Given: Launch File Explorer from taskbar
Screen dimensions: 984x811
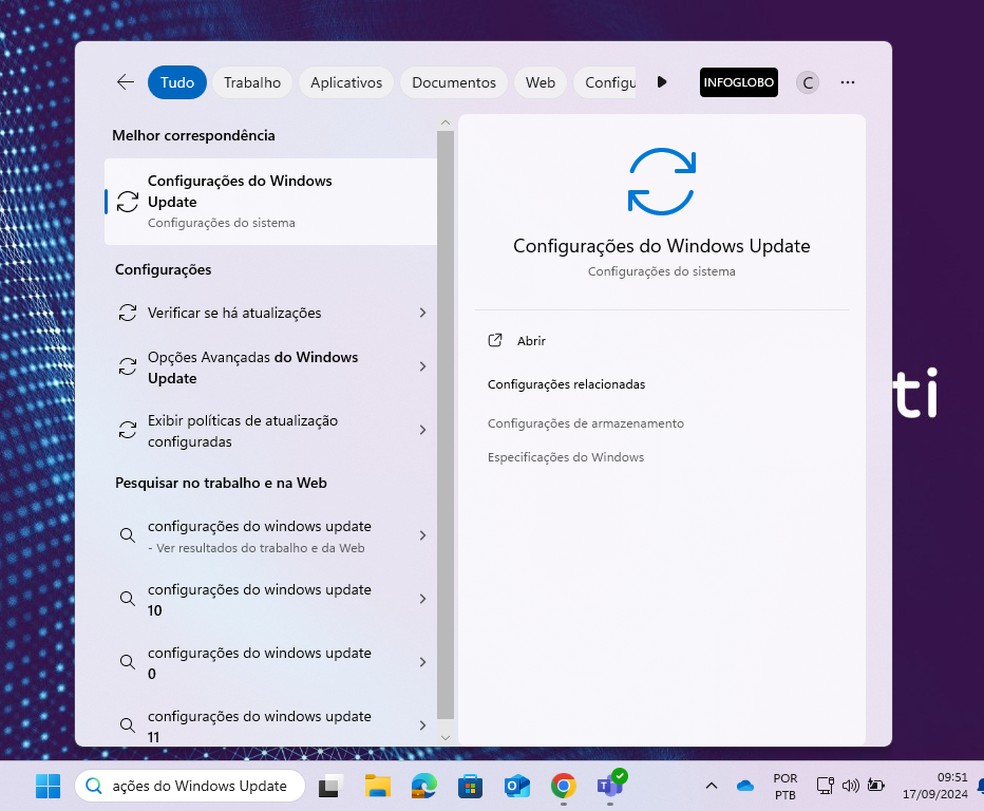Looking at the screenshot, I should point(378,786).
